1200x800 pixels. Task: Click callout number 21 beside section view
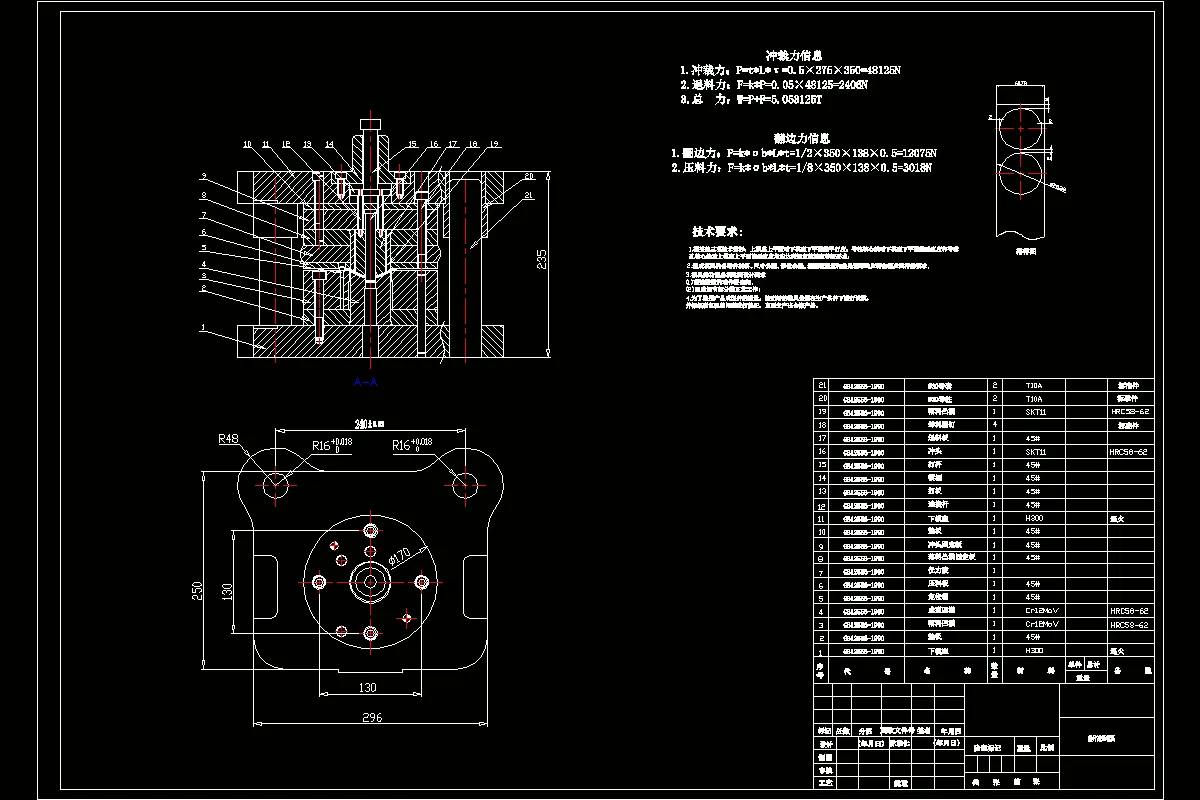pos(529,193)
